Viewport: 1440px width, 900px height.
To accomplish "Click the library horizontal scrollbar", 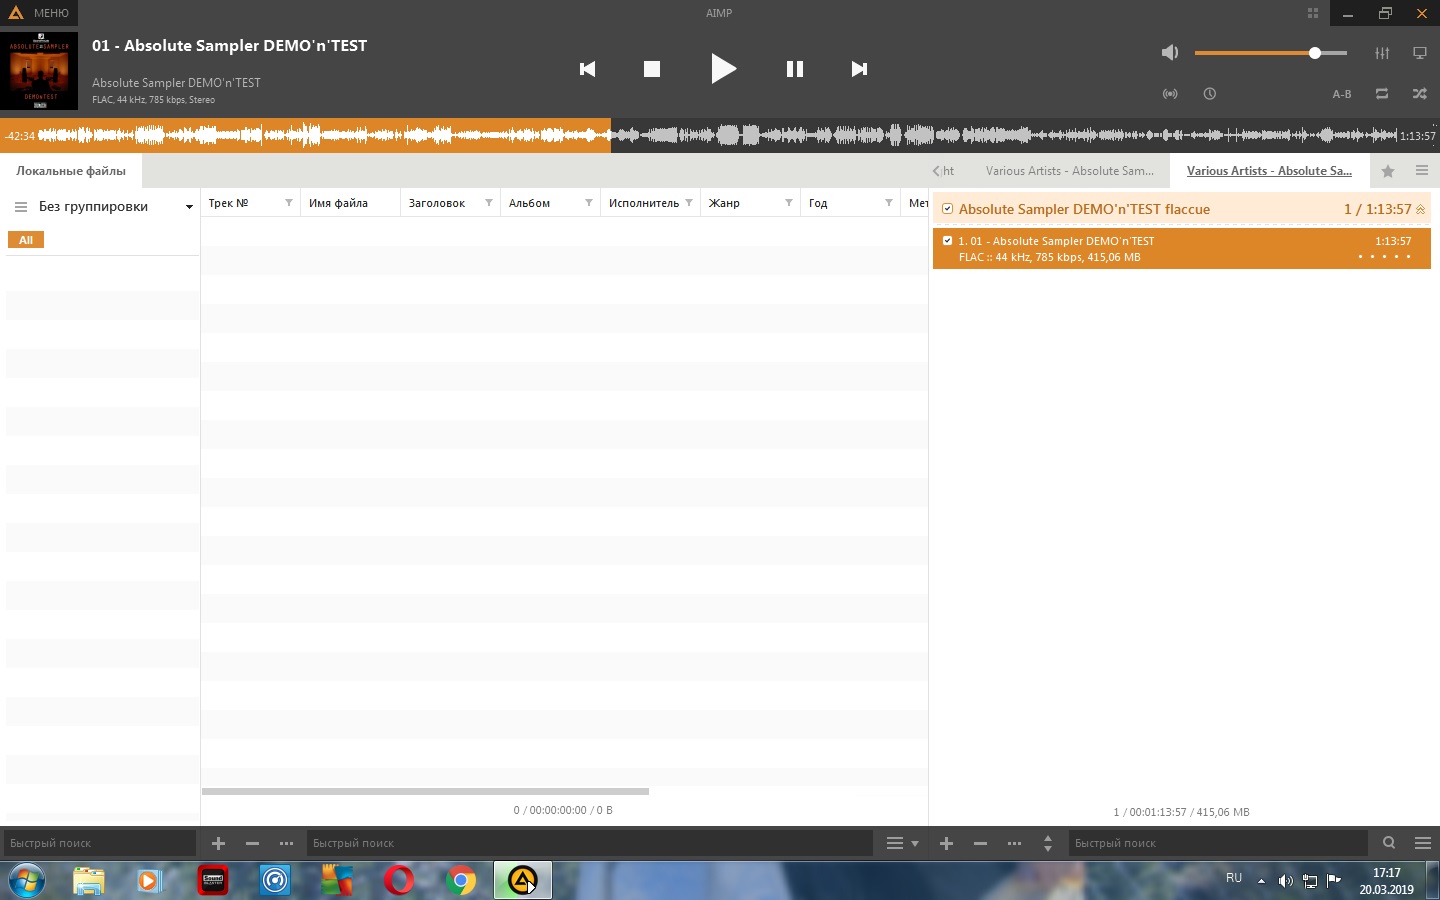I will coord(425,791).
